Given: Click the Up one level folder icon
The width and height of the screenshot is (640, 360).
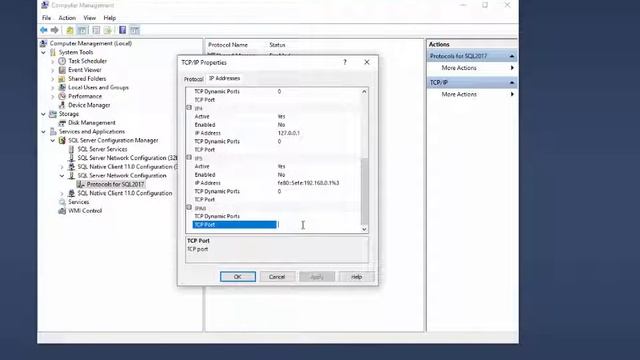Looking at the screenshot, I should click(x=70, y=30).
